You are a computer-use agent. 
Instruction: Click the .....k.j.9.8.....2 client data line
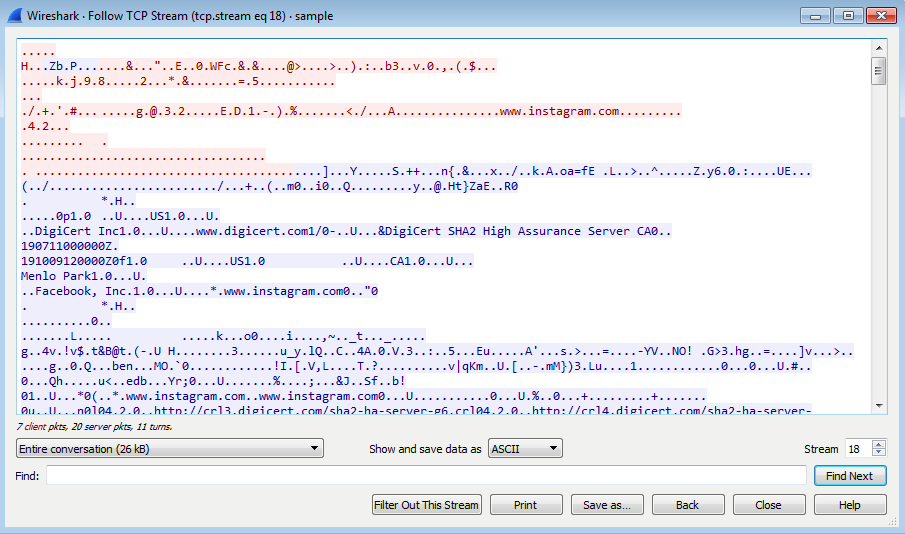(178, 81)
